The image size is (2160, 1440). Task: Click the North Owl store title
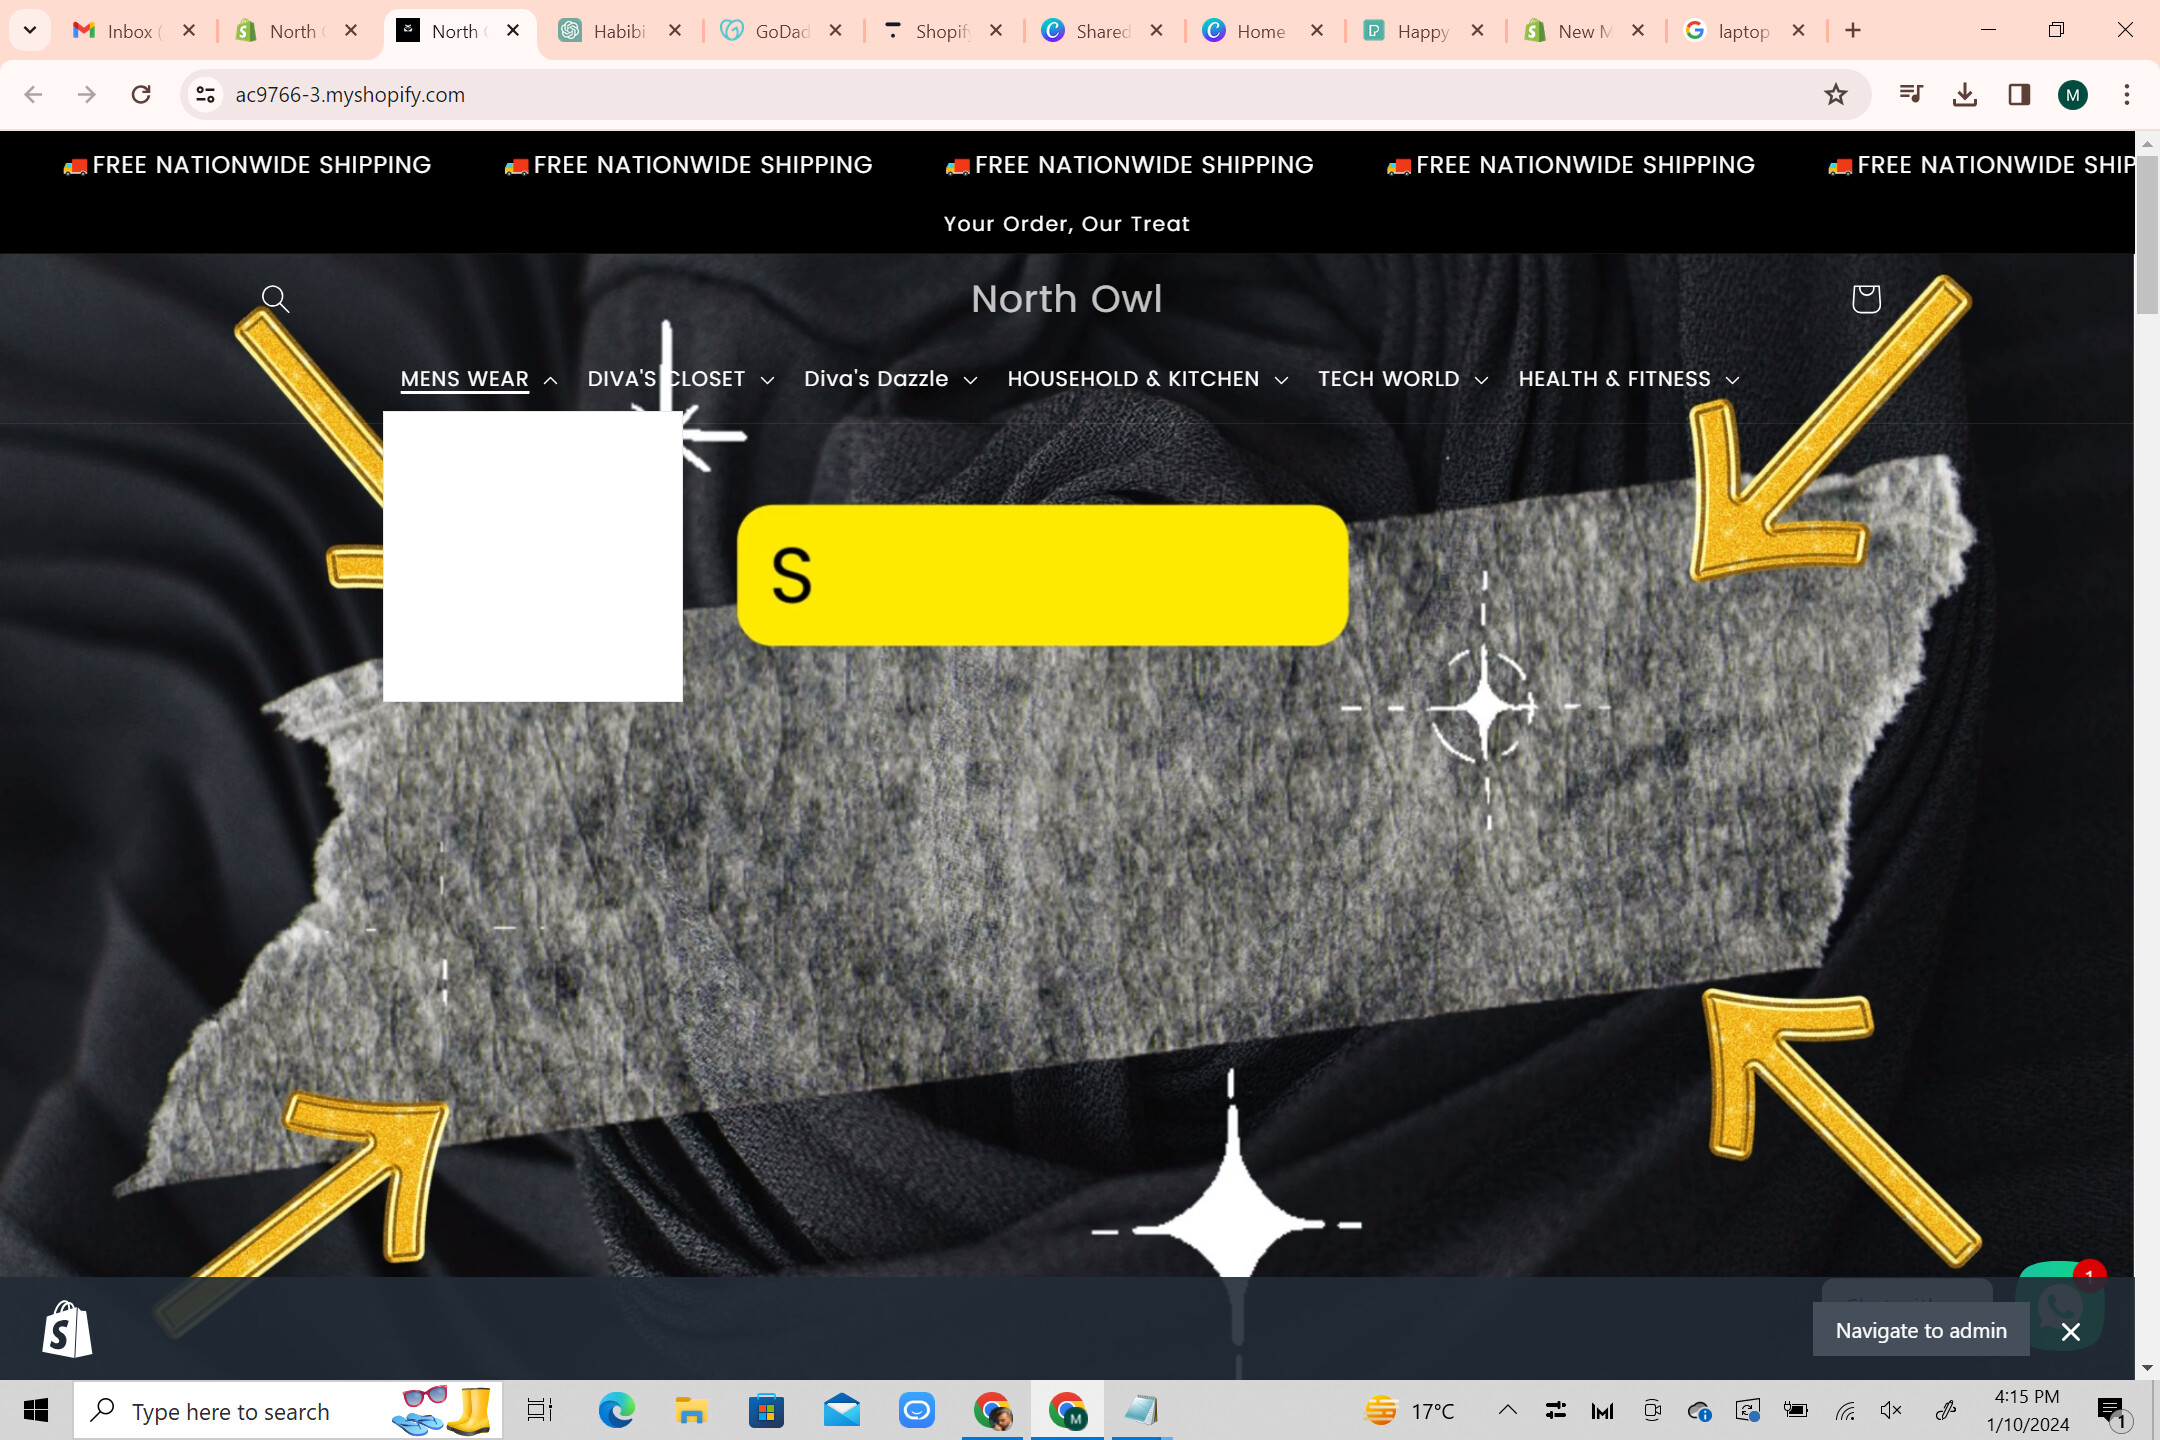pos(1066,299)
